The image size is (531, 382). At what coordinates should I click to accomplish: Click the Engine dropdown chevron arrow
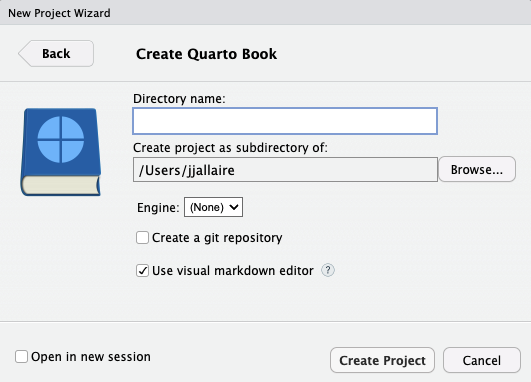coord(234,207)
